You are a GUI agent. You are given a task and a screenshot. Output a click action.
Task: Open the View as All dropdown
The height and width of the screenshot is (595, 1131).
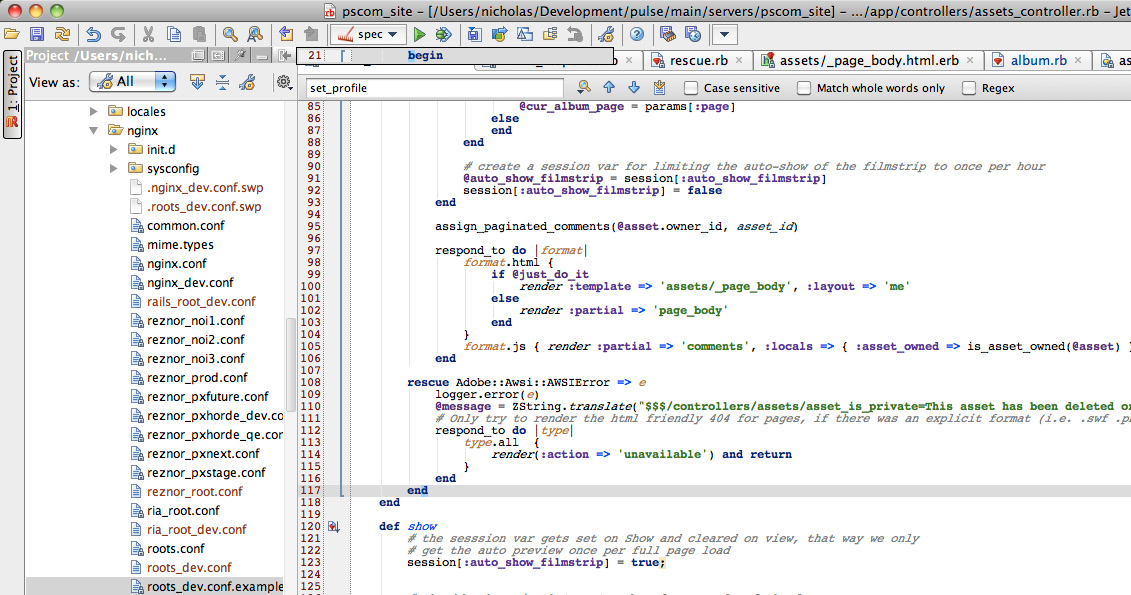click(x=133, y=81)
